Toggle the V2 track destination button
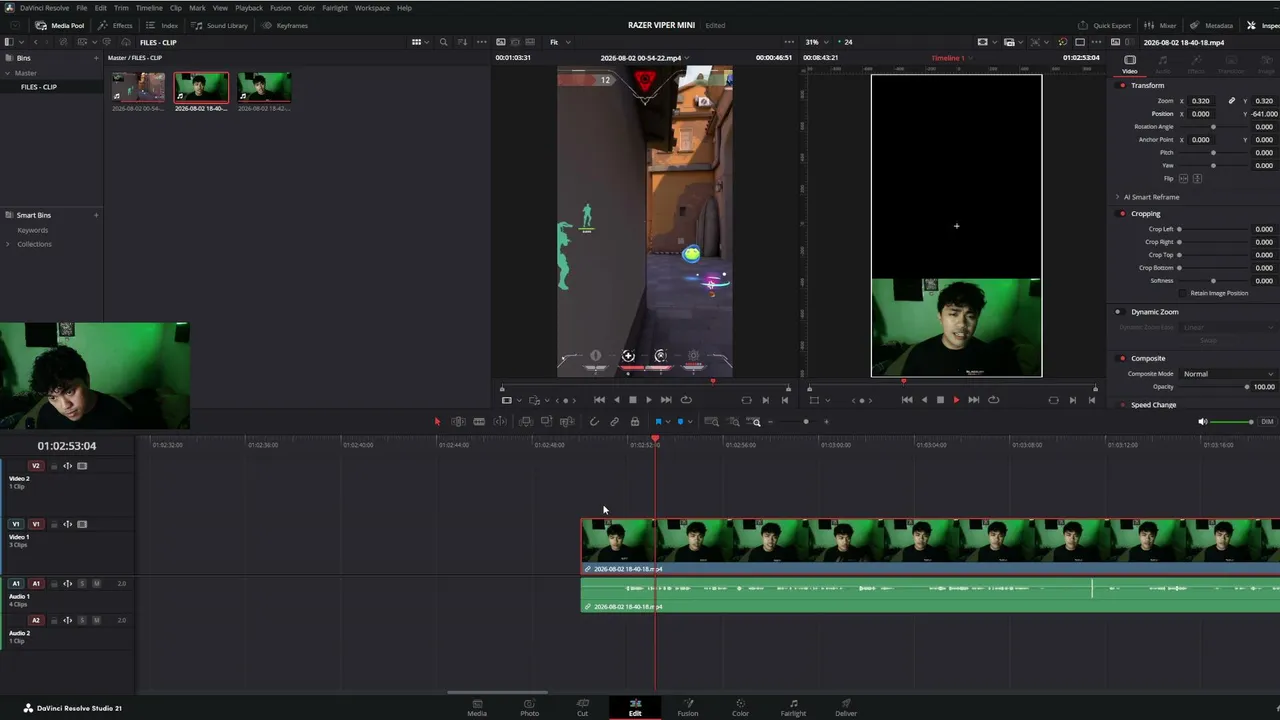Screen dimensions: 1280x720 coord(36,466)
